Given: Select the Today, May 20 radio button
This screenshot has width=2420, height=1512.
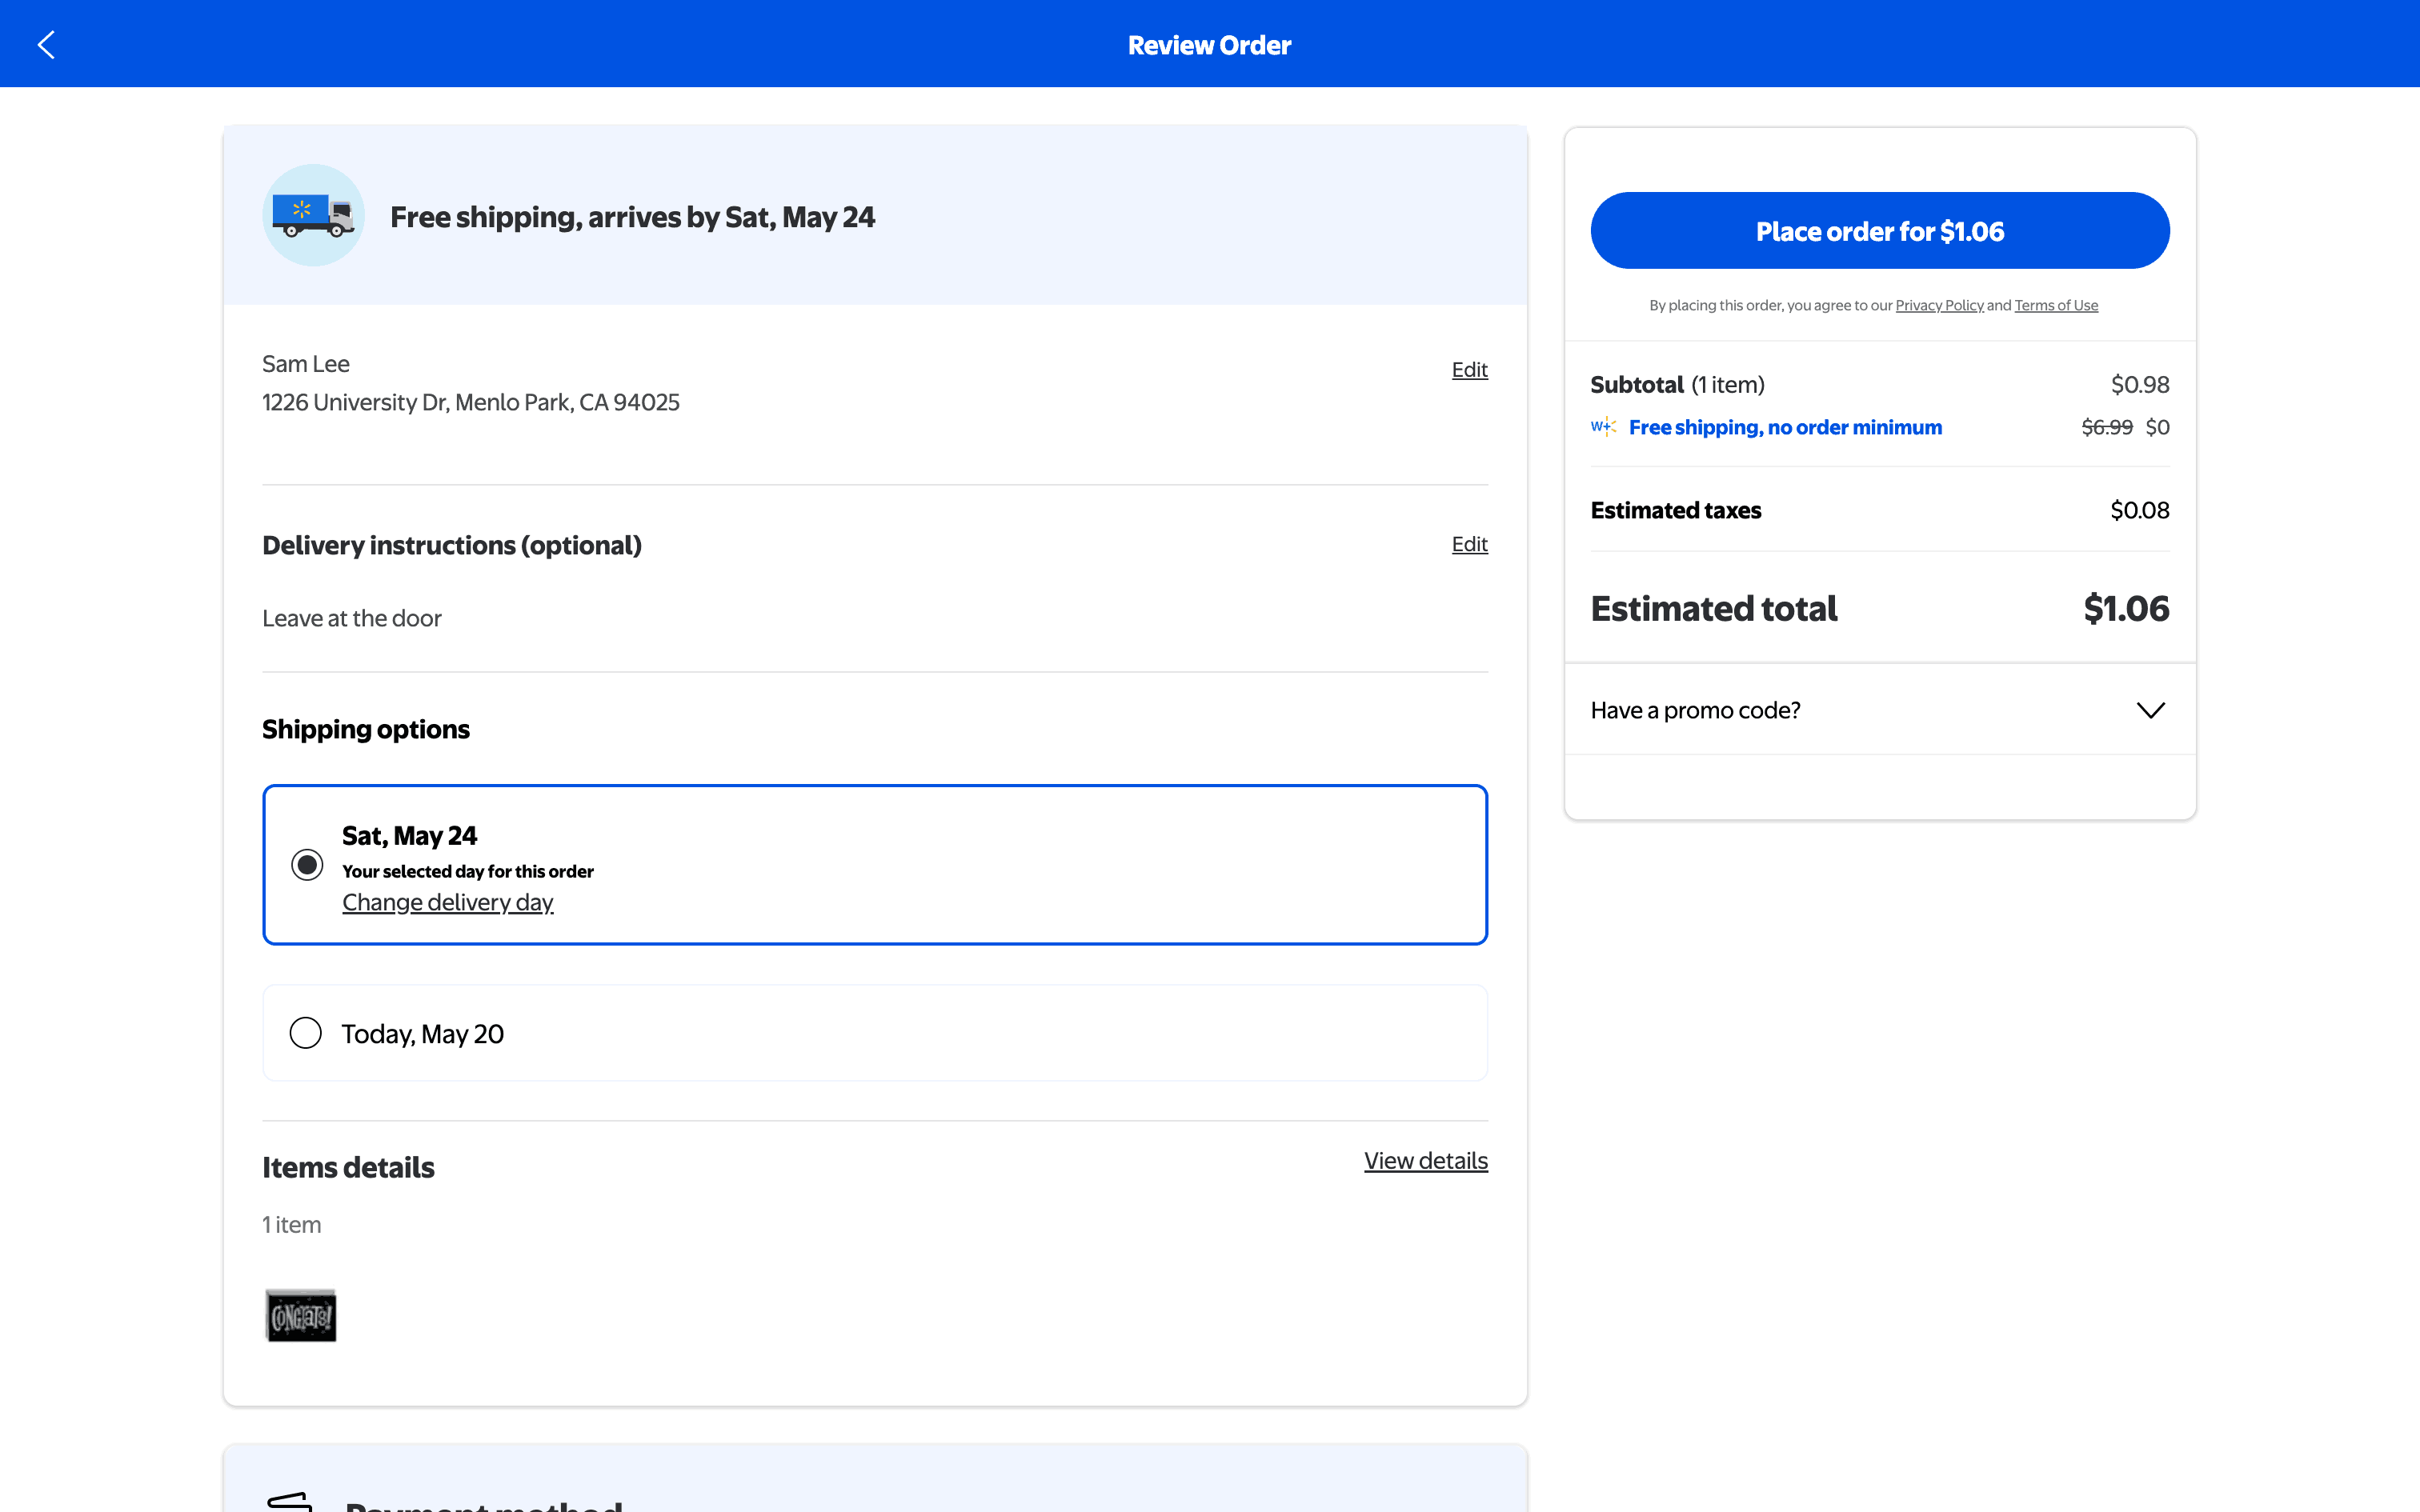Looking at the screenshot, I should 306,1033.
